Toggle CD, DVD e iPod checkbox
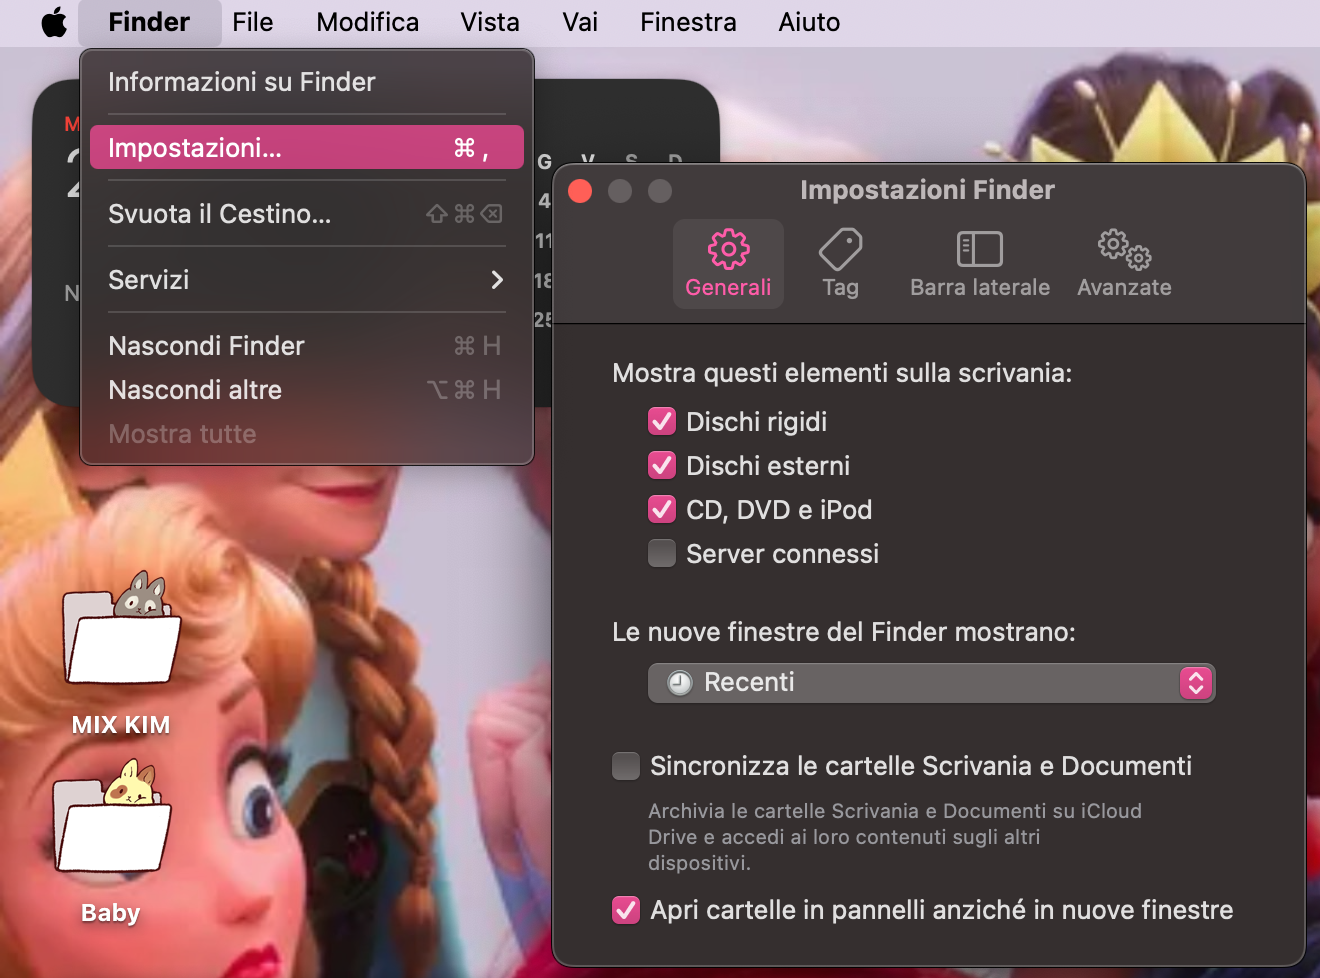The image size is (1320, 978). (x=662, y=510)
